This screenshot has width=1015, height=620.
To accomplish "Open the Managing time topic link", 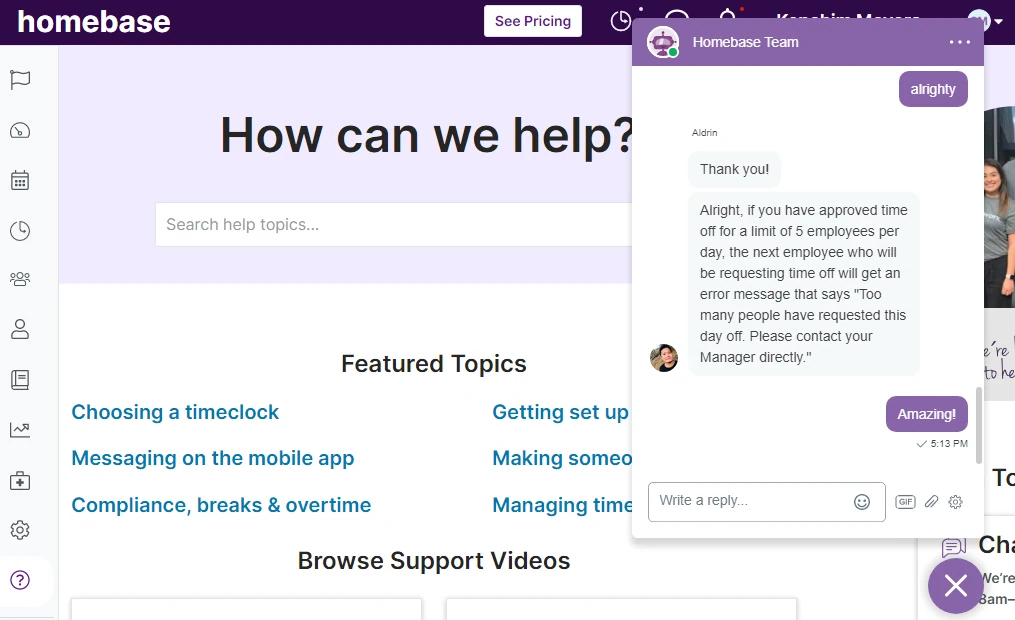I will click(563, 505).
